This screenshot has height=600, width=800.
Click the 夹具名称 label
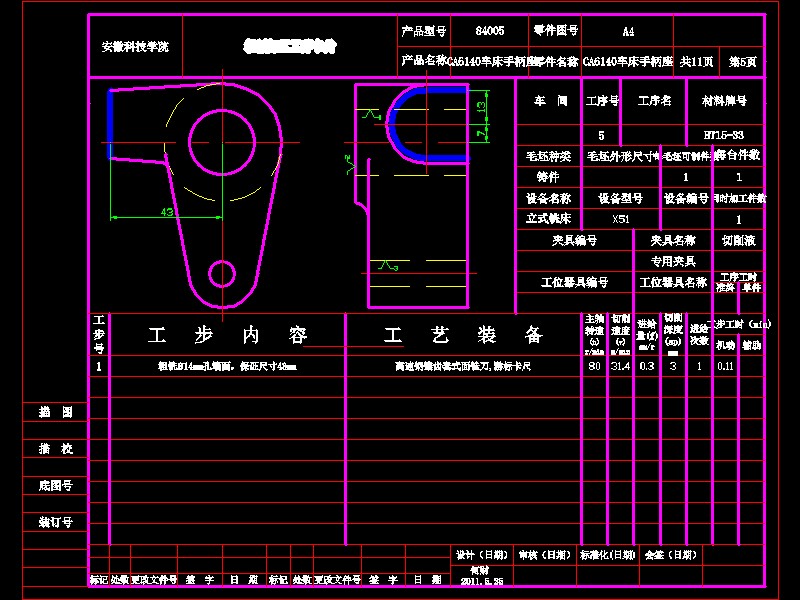673,240
